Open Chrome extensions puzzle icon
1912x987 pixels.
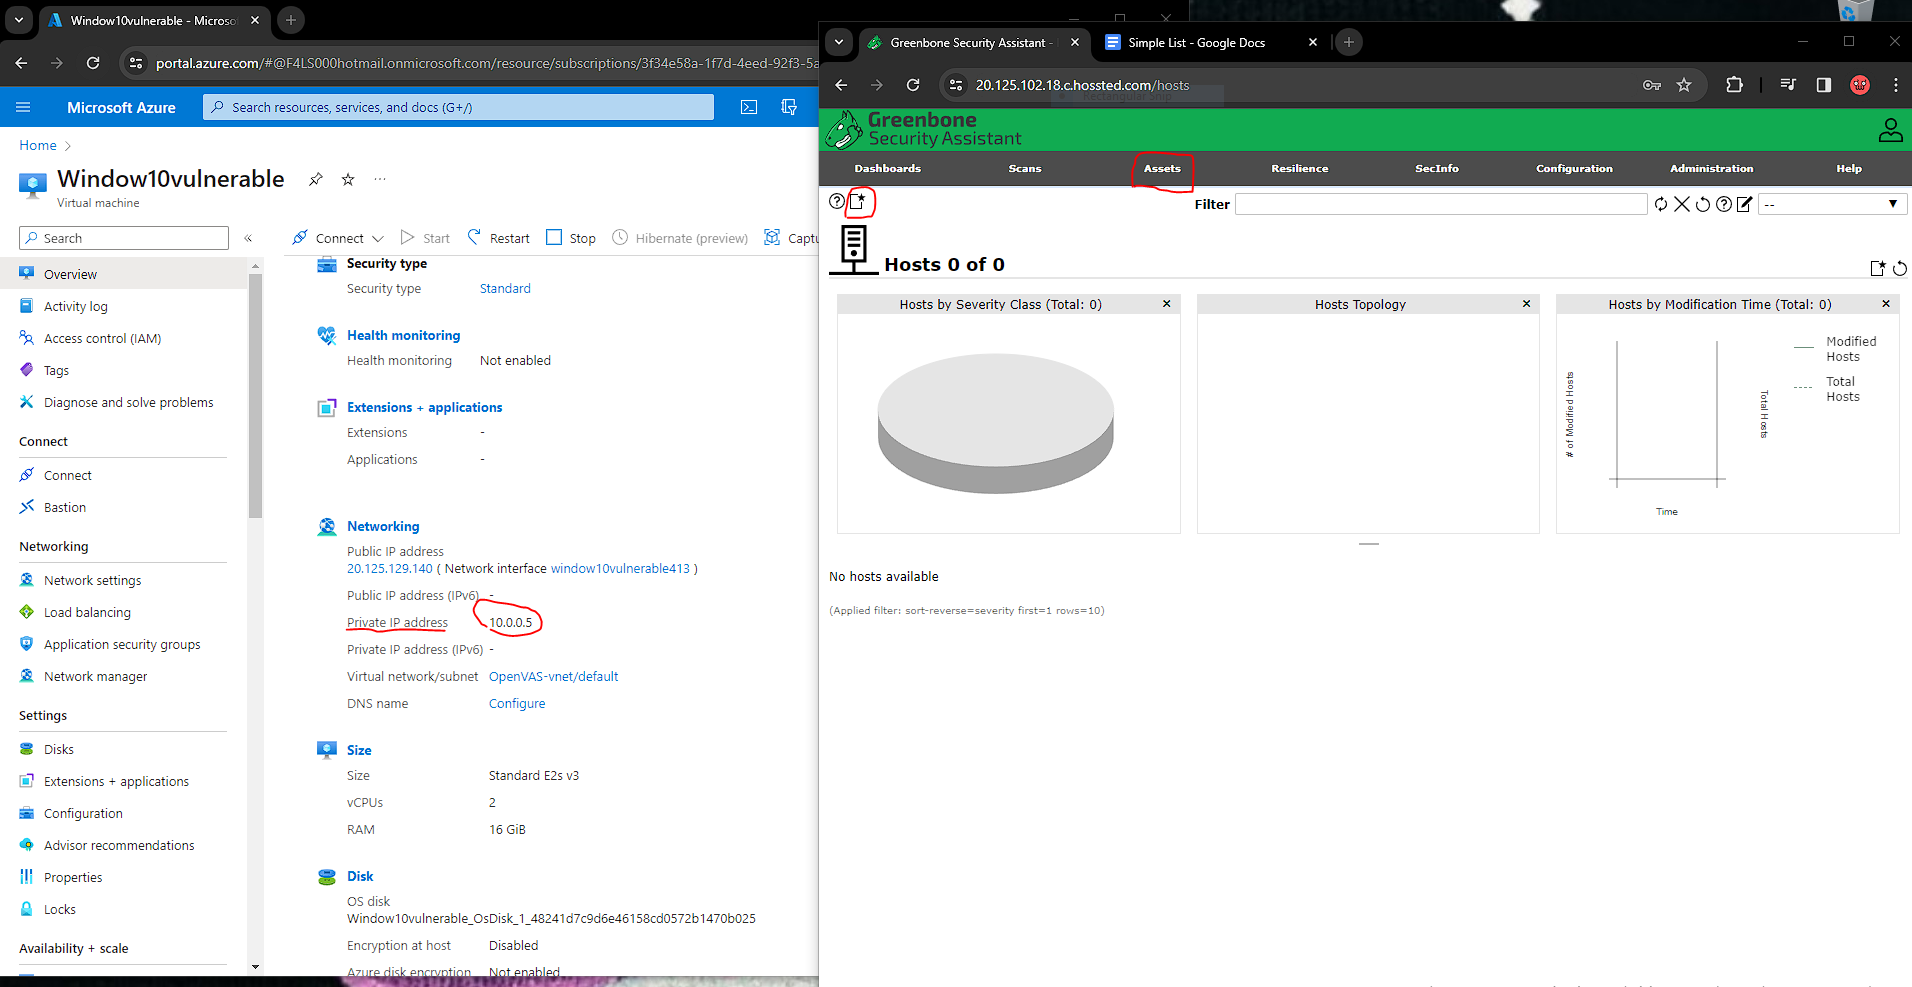click(1734, 85)
